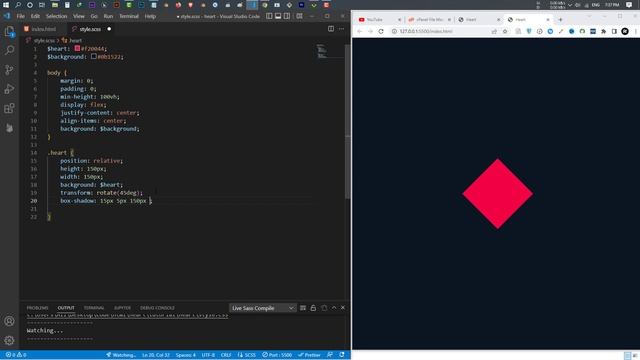Click Port : 5500 Live Server status
Image resolution: width=640 pixels, height=360 pixels.
click(277, 355)
